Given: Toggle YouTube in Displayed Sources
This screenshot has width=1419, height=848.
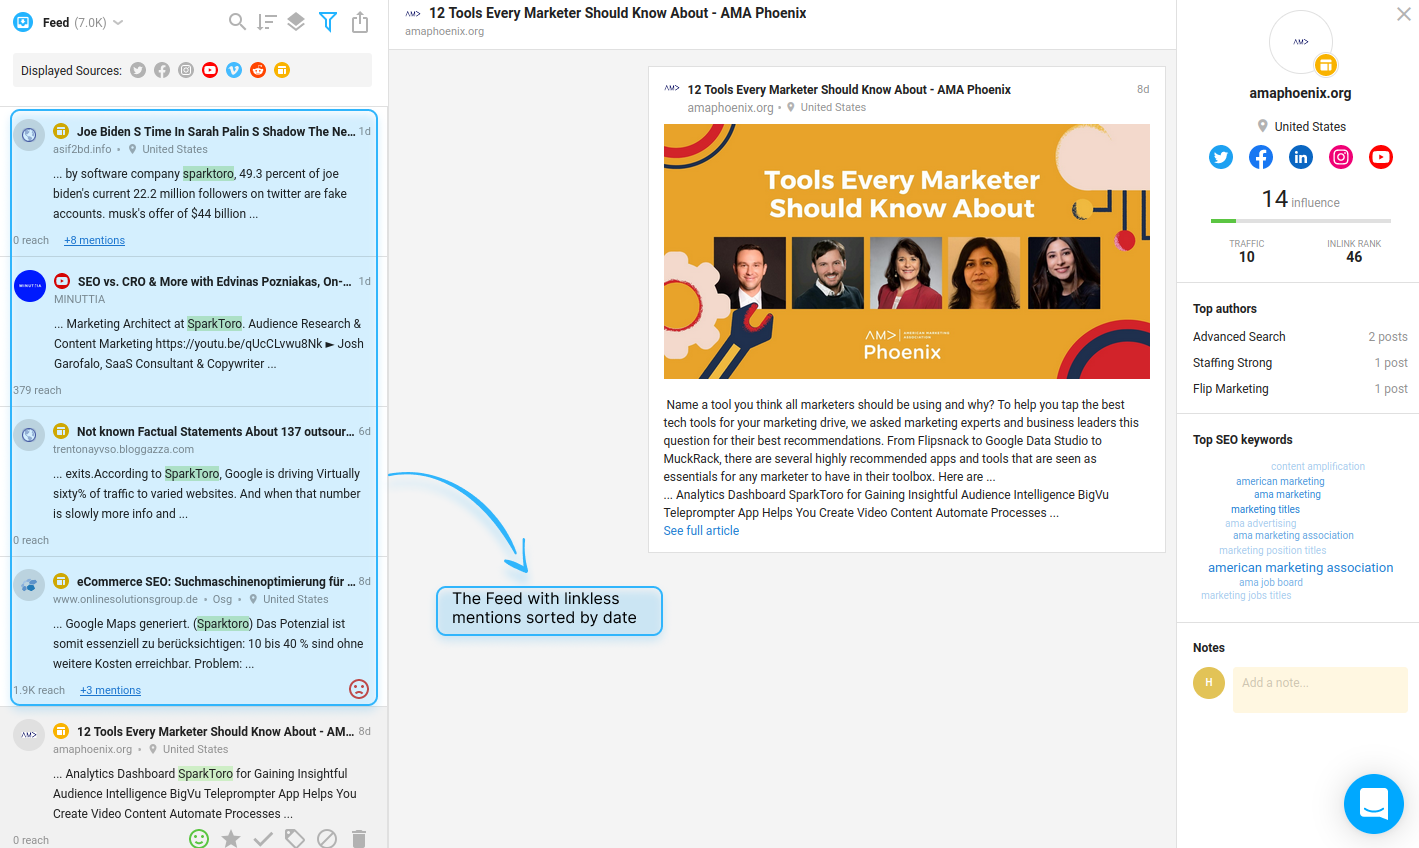Looking at the screenshot, I should (x=210, y=70).
